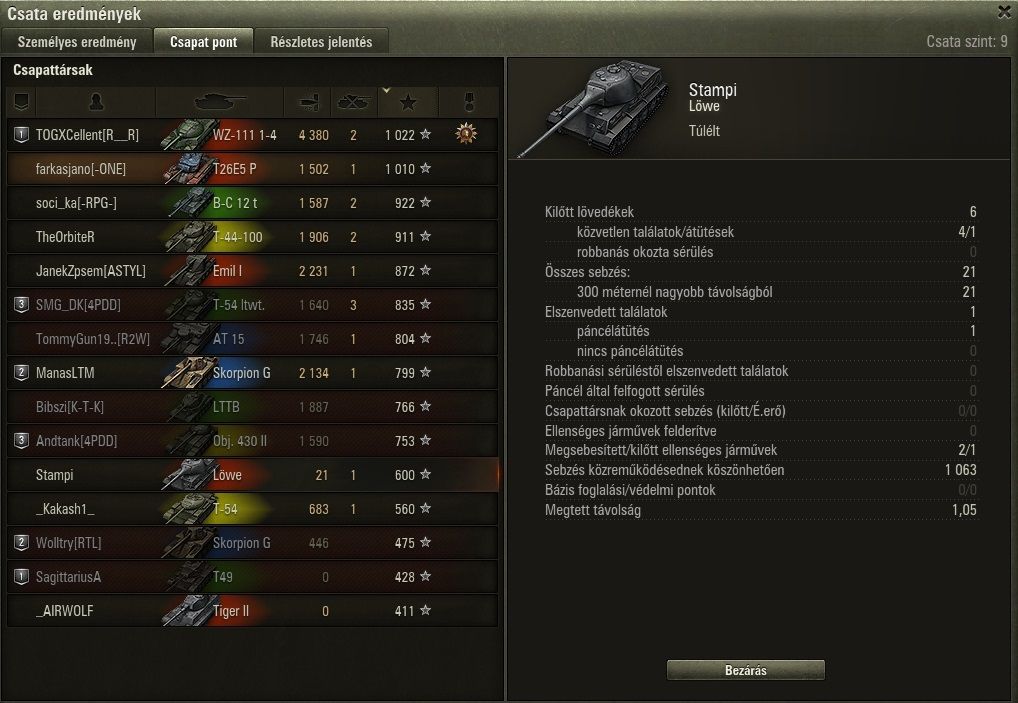This screenshot has height=703, width=1018.
Task: Sort by vehicle tank header icon
Action: click(x=220, y=102)
